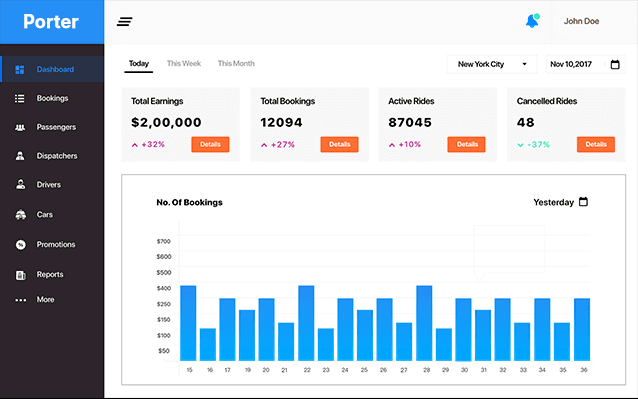Image resolution: width=638 pixels, height=399 pixels.
Task: Click the +27% change indicator
Action: (278, 145)
